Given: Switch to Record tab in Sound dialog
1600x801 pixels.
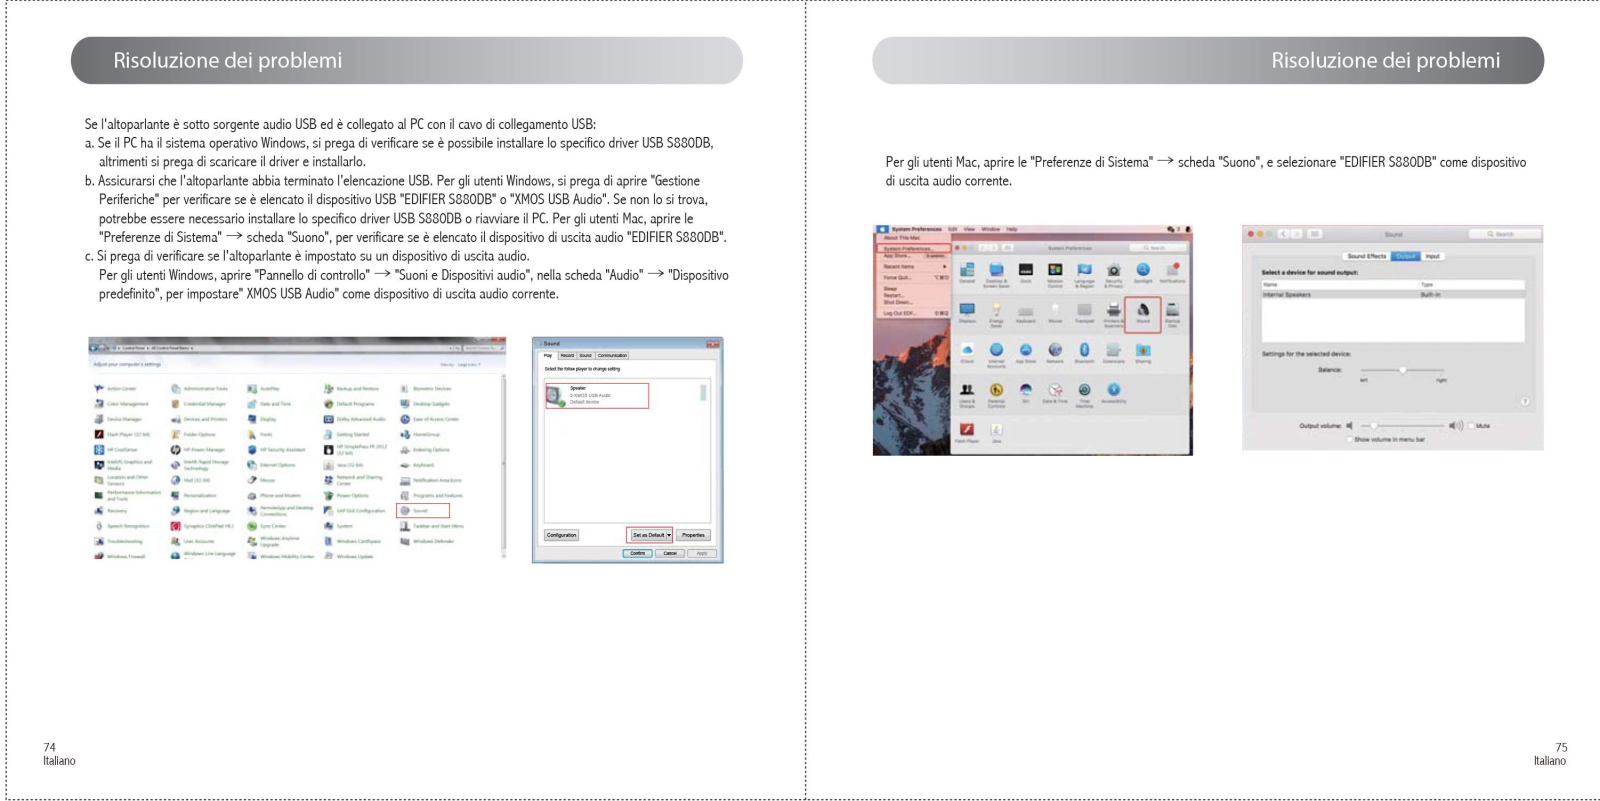Looking at the screenshot, I should point(567,355).
